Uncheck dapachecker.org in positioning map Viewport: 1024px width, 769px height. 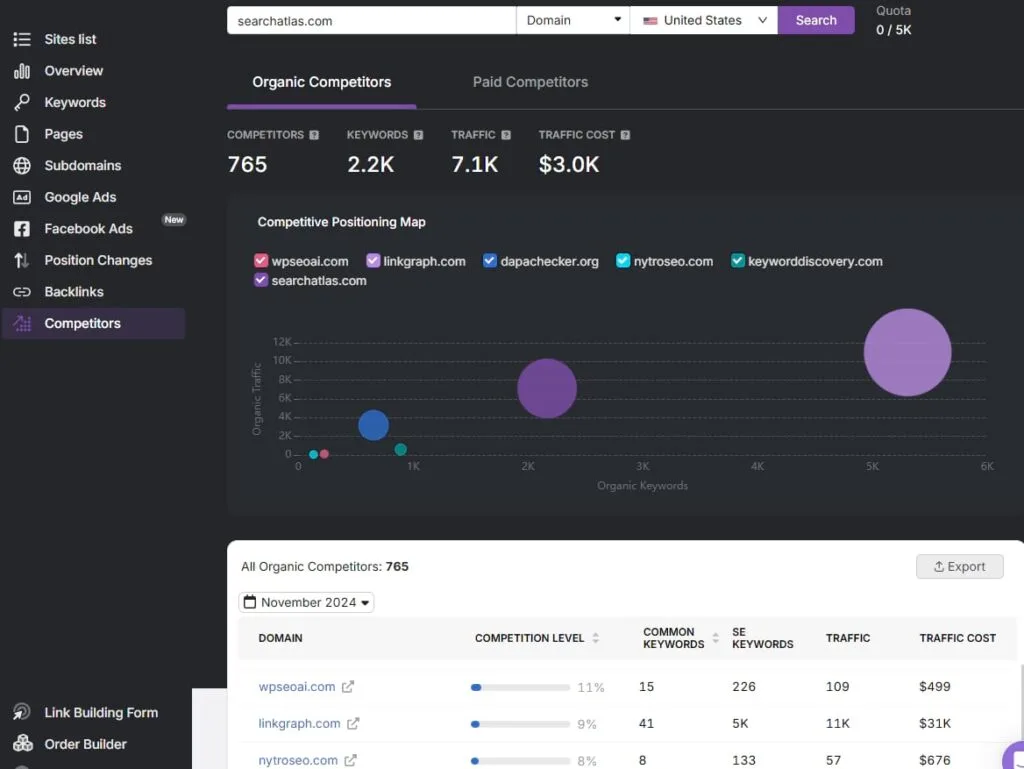[490, 260]
